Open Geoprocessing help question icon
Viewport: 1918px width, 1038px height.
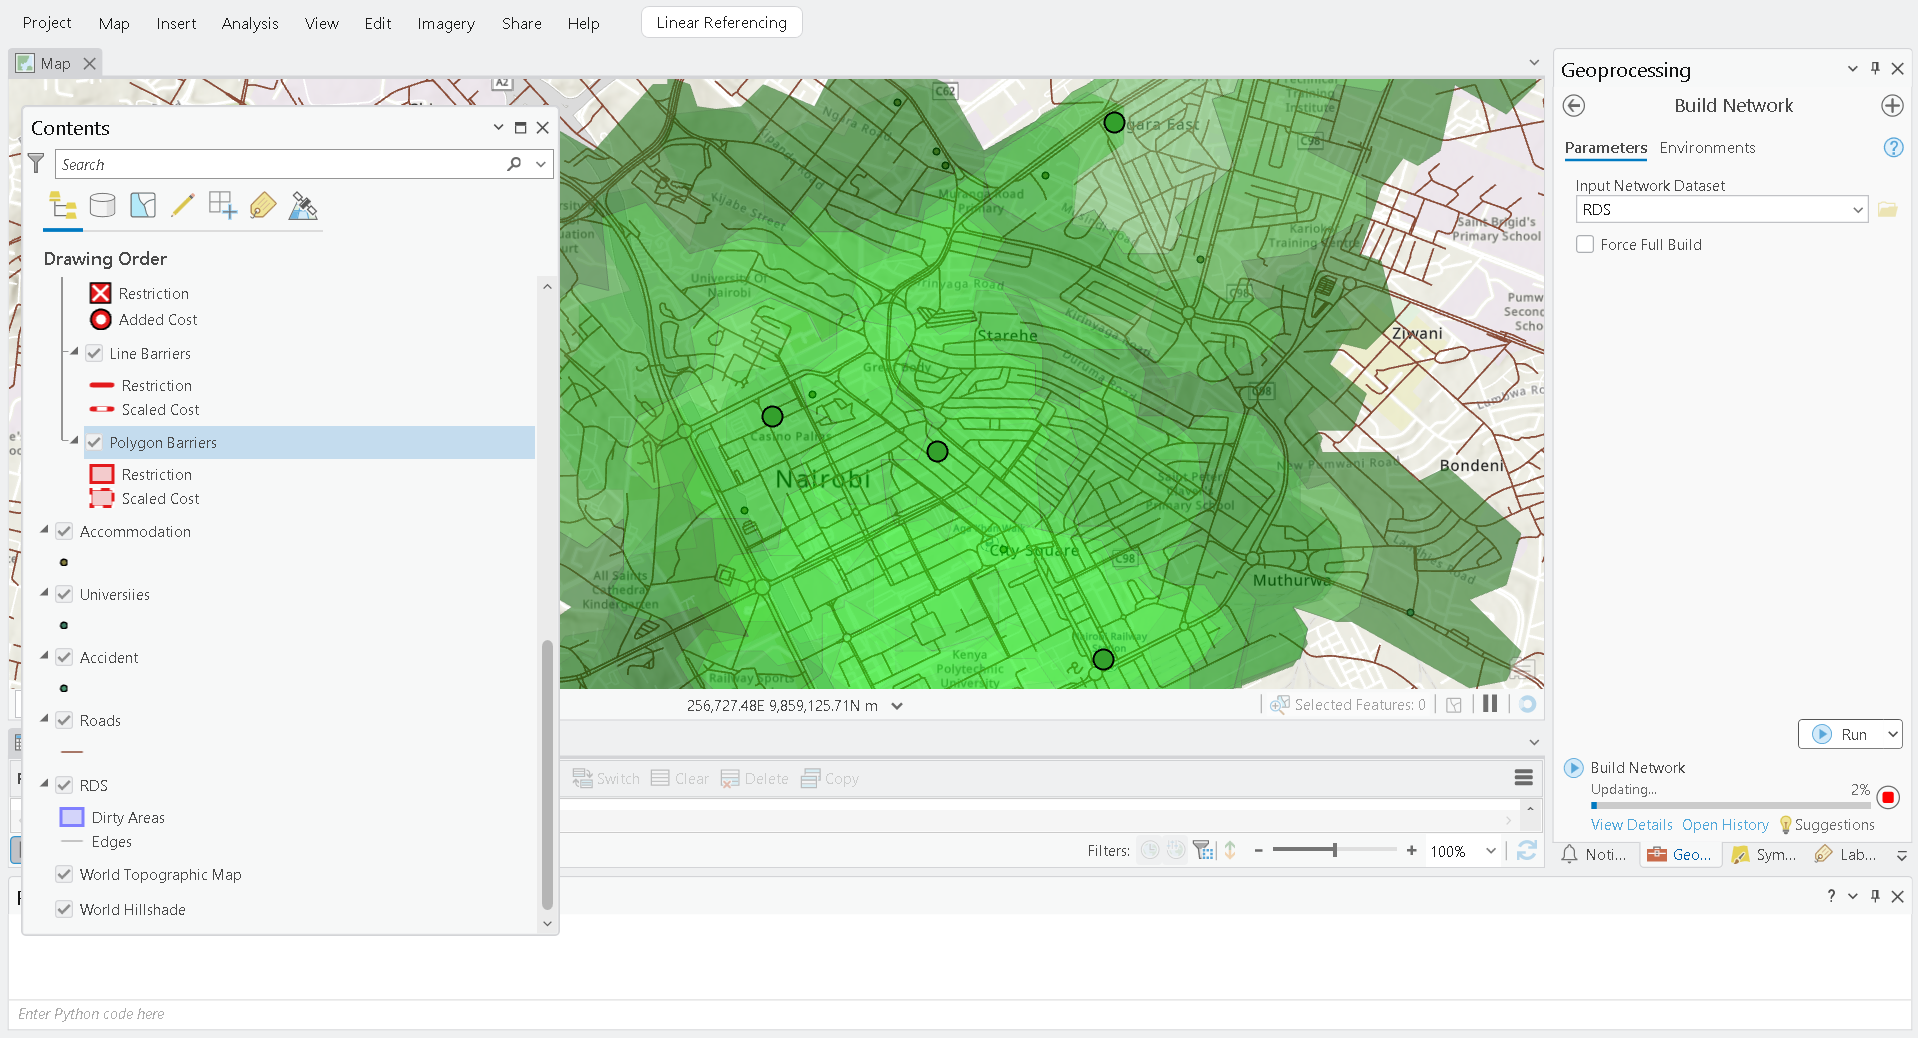(x=1893, y=148)
